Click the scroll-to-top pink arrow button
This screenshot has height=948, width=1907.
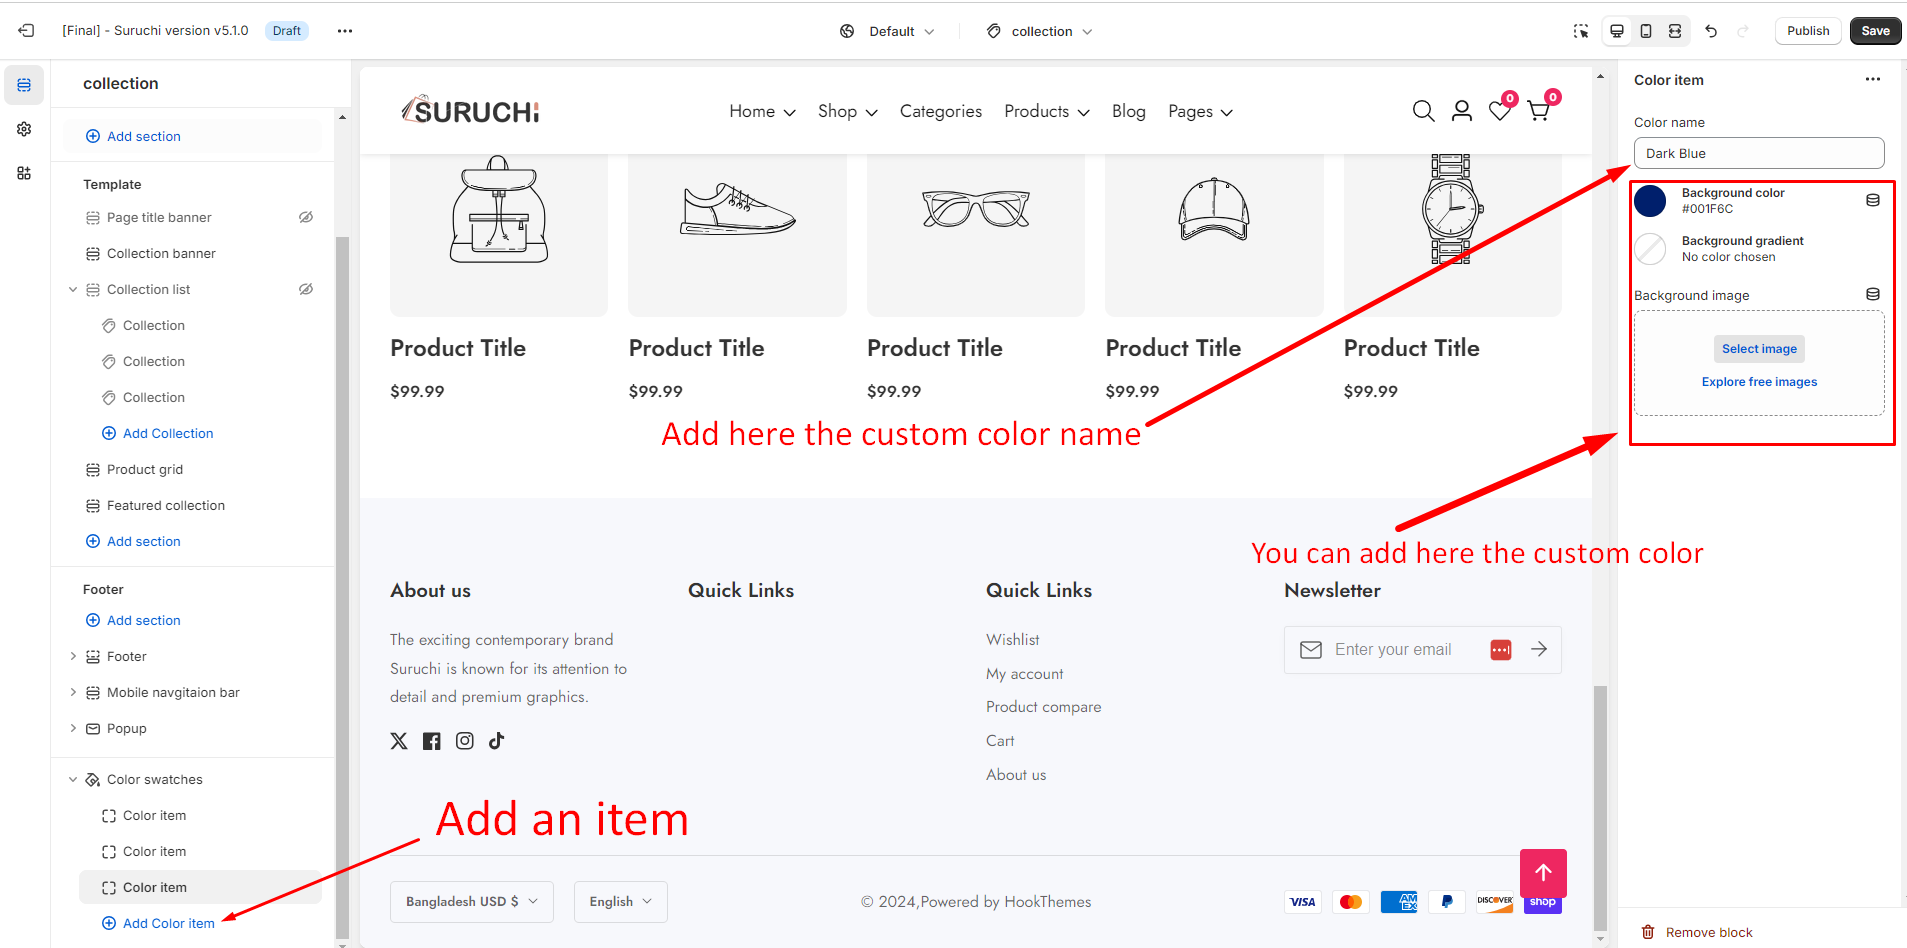(1543, 872)
